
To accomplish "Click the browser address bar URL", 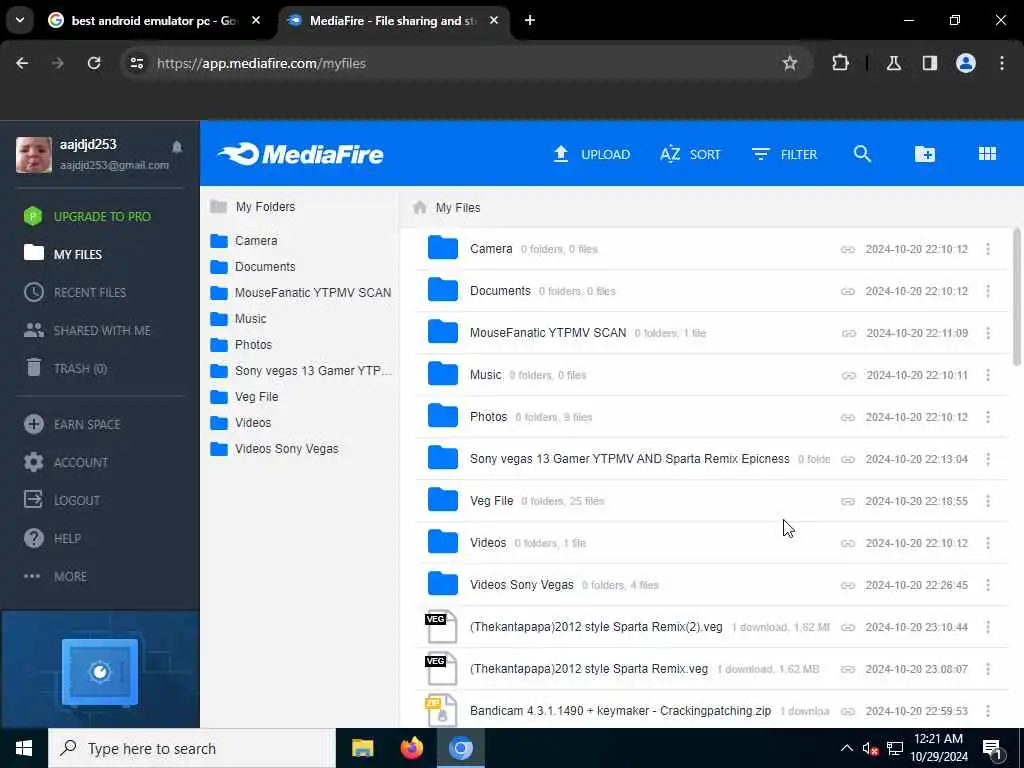I will click(x=261, y=63).
